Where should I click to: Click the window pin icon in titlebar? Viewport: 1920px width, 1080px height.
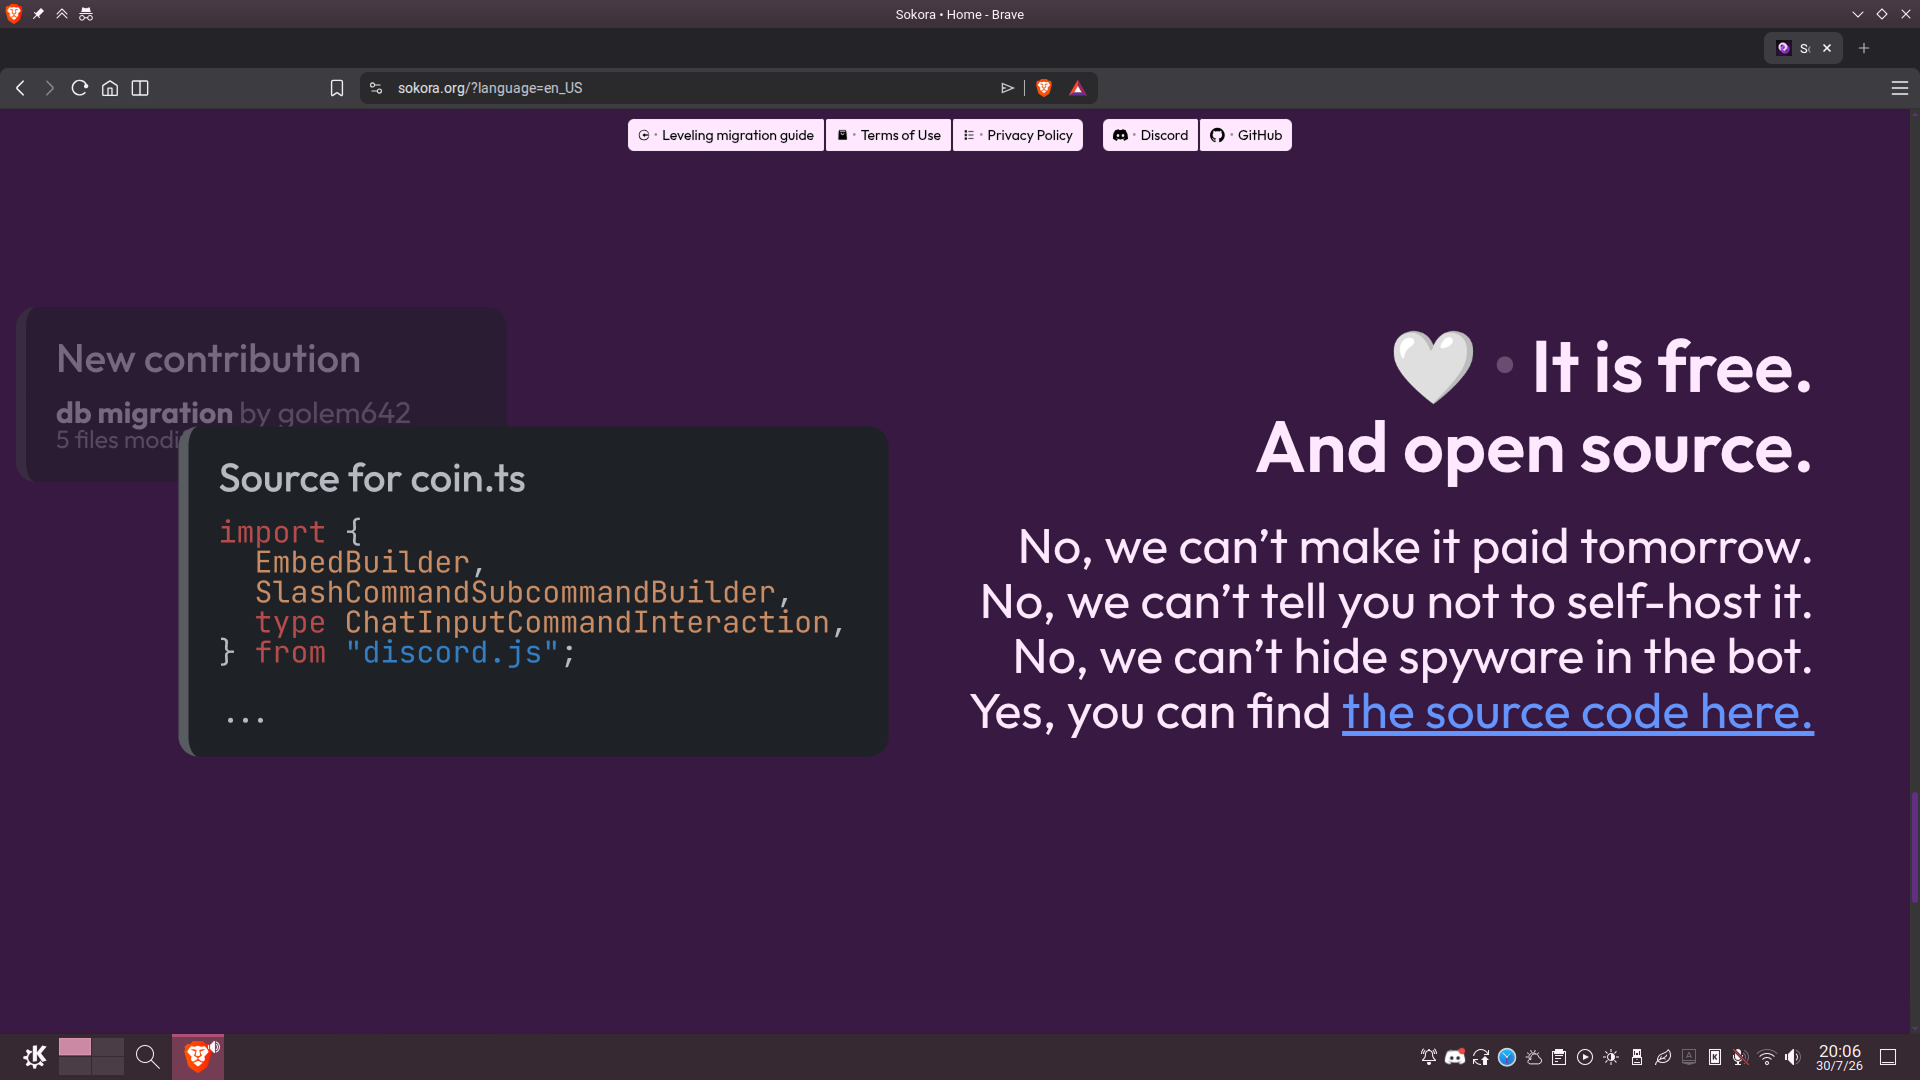[x=38, y=14]
